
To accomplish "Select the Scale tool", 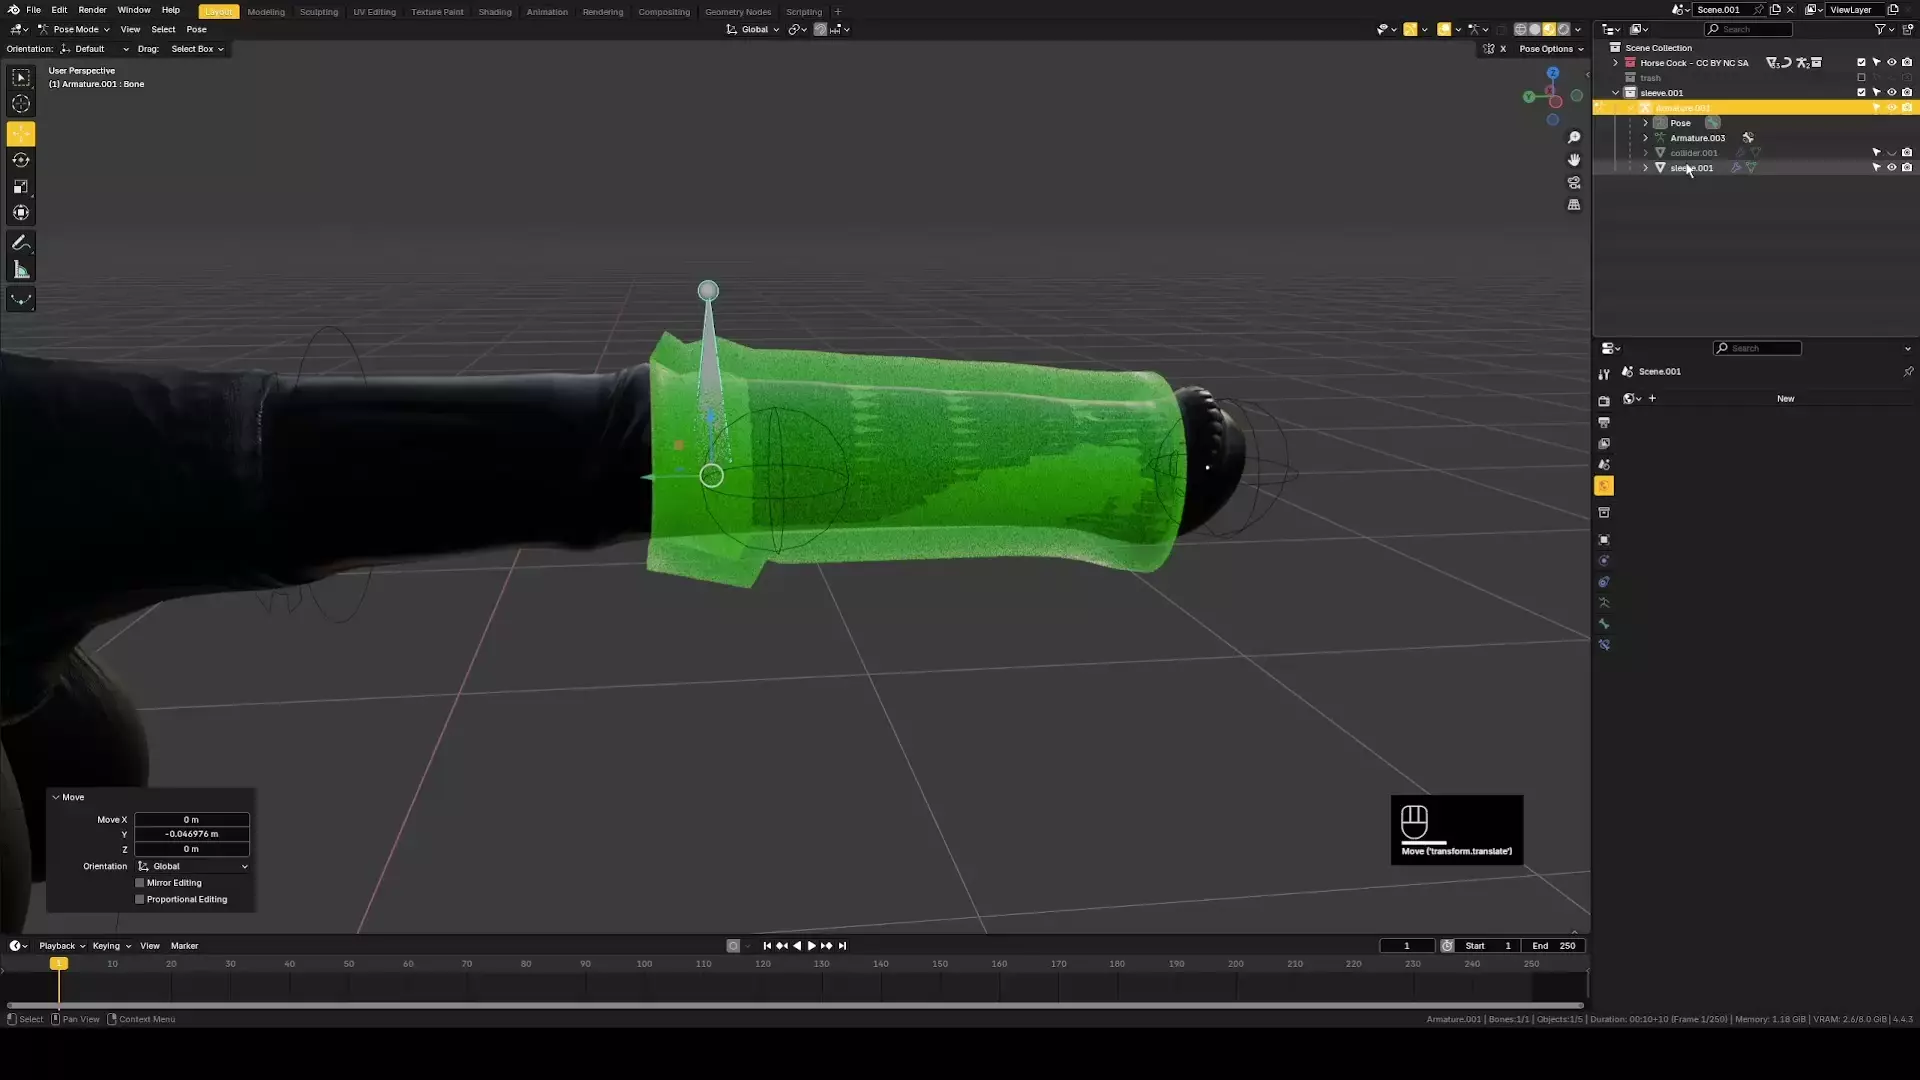I will 21,187.
